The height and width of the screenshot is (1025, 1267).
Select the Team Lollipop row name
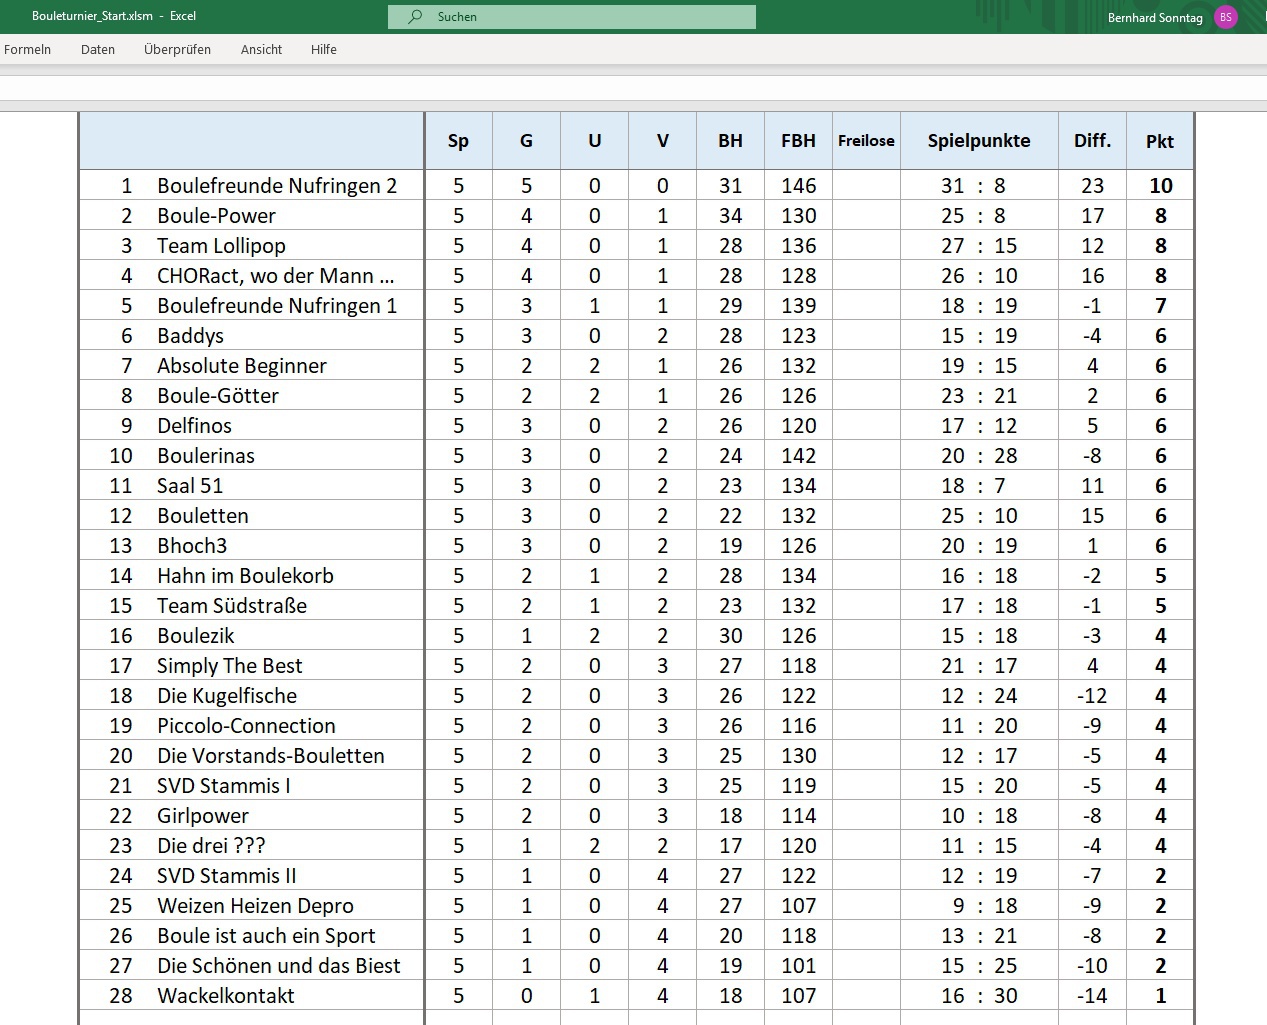point(221,246)
